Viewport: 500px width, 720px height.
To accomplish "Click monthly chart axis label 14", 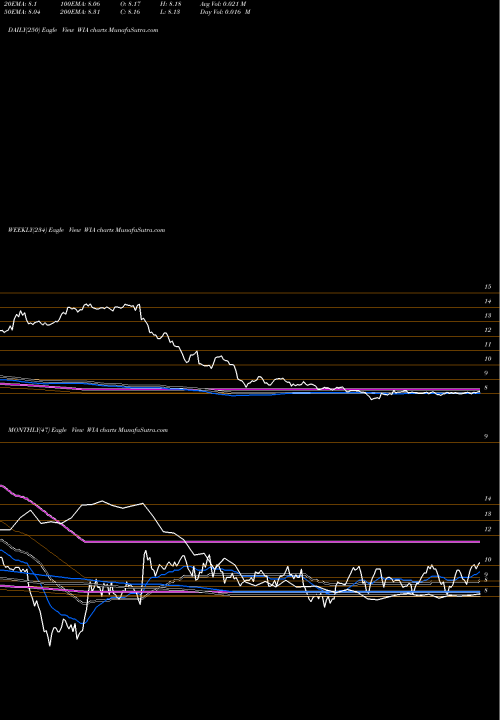I will coord(488,499).
